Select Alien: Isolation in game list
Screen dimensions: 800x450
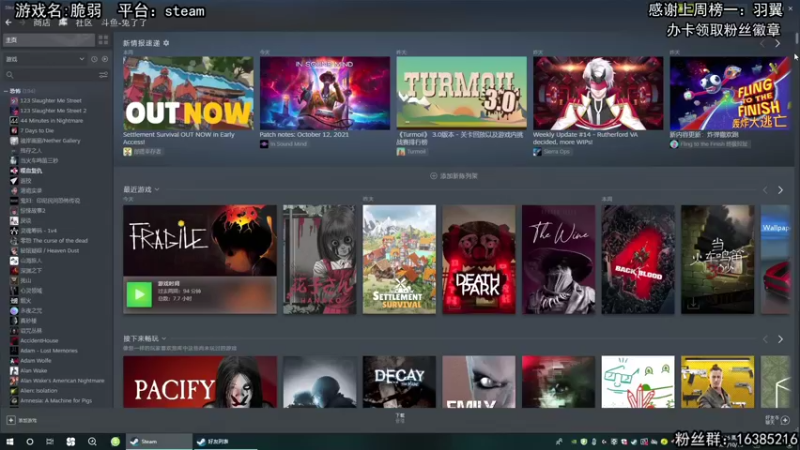[38, 391]
